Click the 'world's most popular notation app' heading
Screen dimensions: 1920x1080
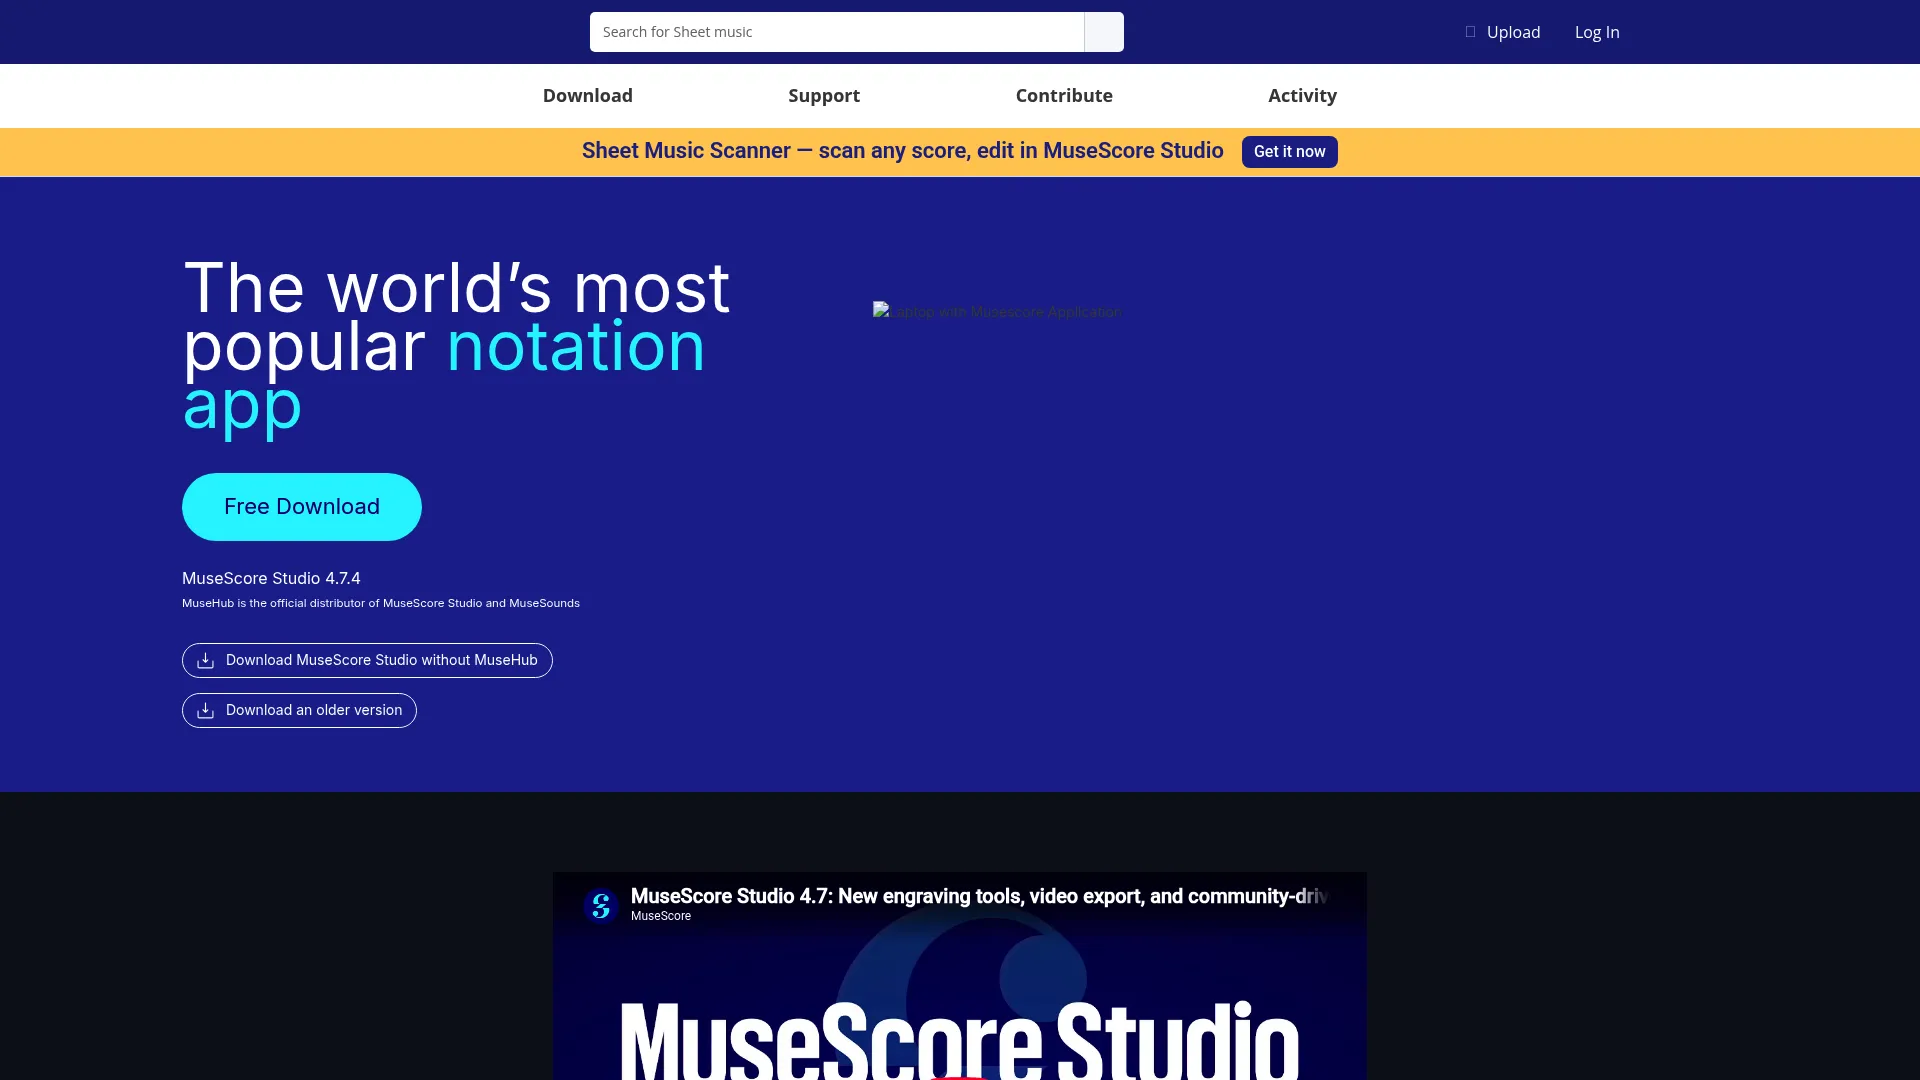point(457,346)
